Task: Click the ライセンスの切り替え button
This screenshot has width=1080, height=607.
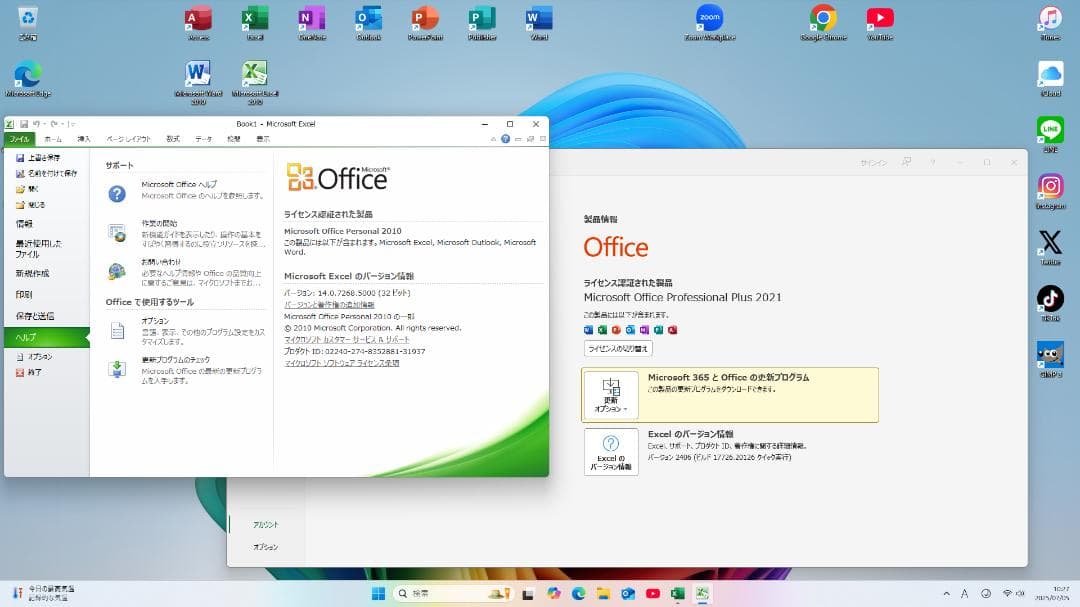Action: click(618, 349)
